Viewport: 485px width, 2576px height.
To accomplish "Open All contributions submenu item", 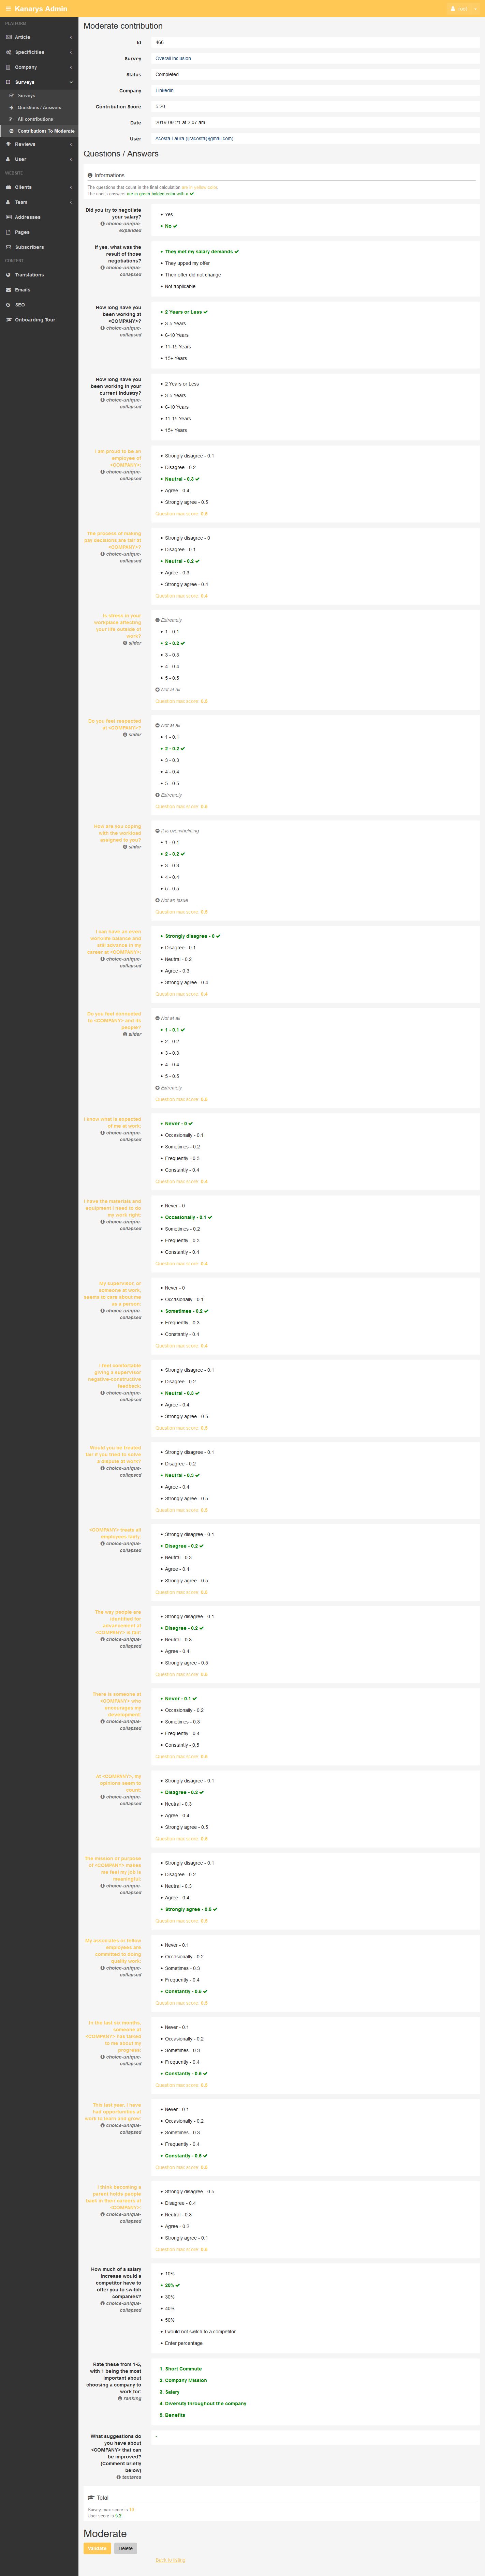I will (39, 119).
